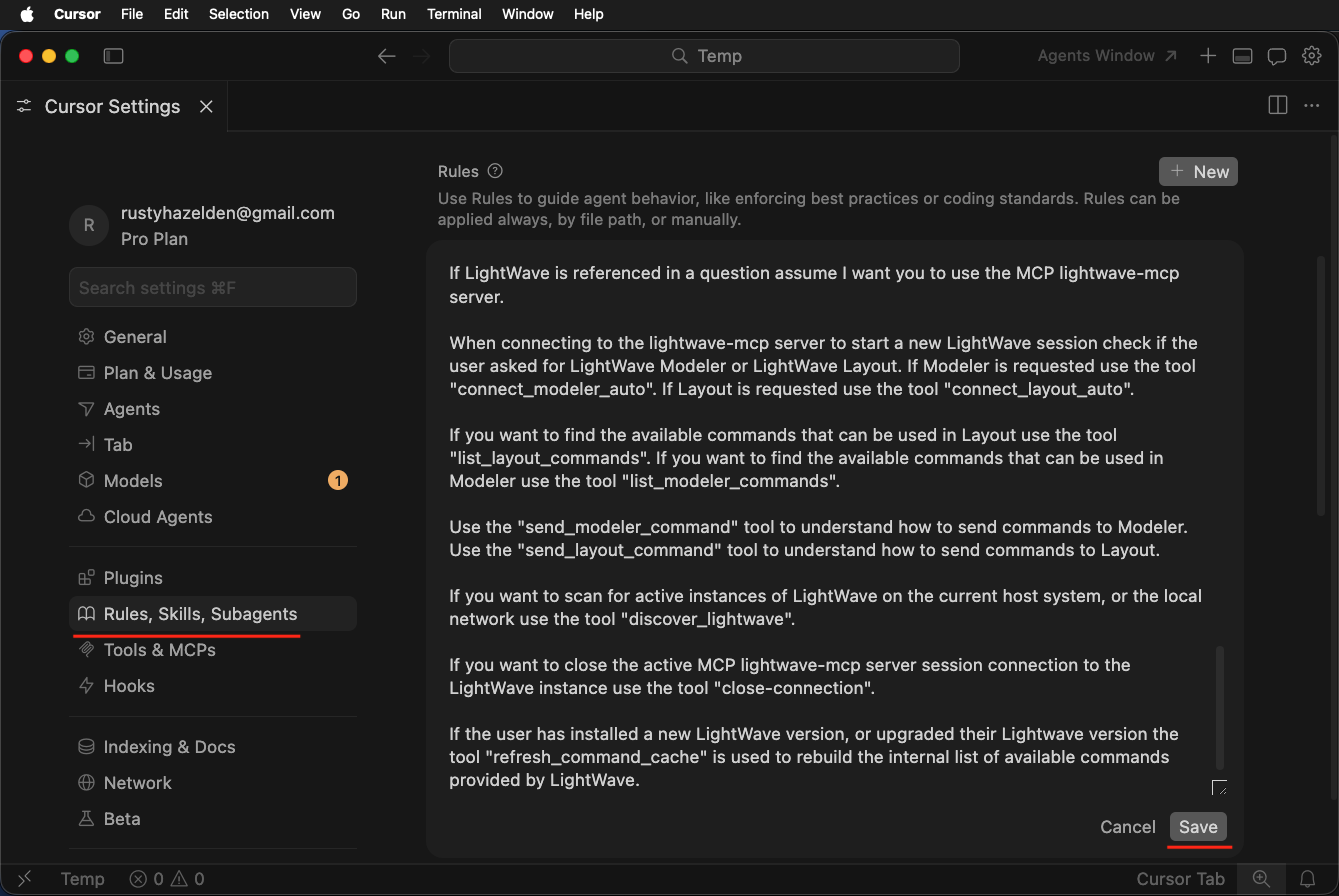The image size is (1339, 896).
Task: Open the errors and warnings indicator
Action: [167, 879]
